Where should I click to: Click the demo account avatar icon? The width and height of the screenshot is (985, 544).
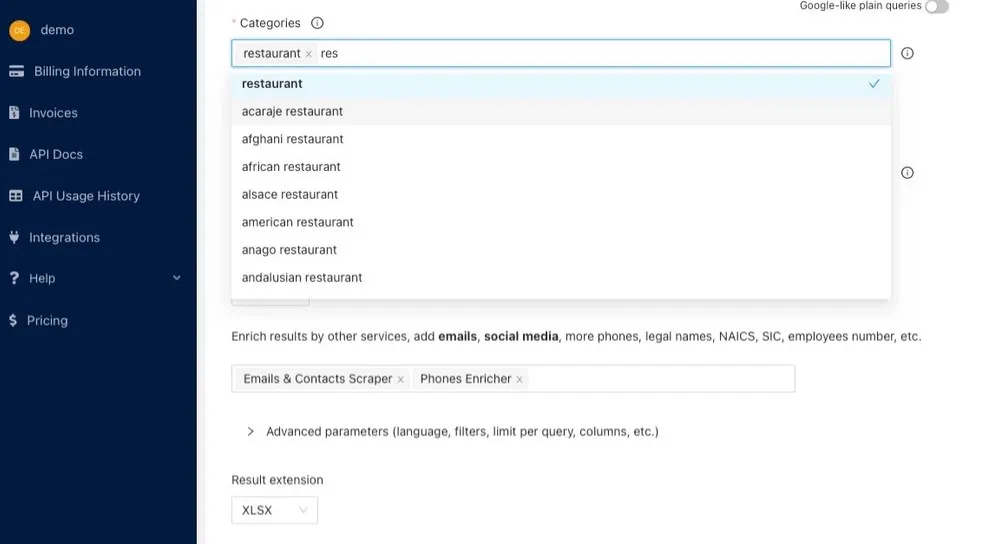click(x=19, y=30)
